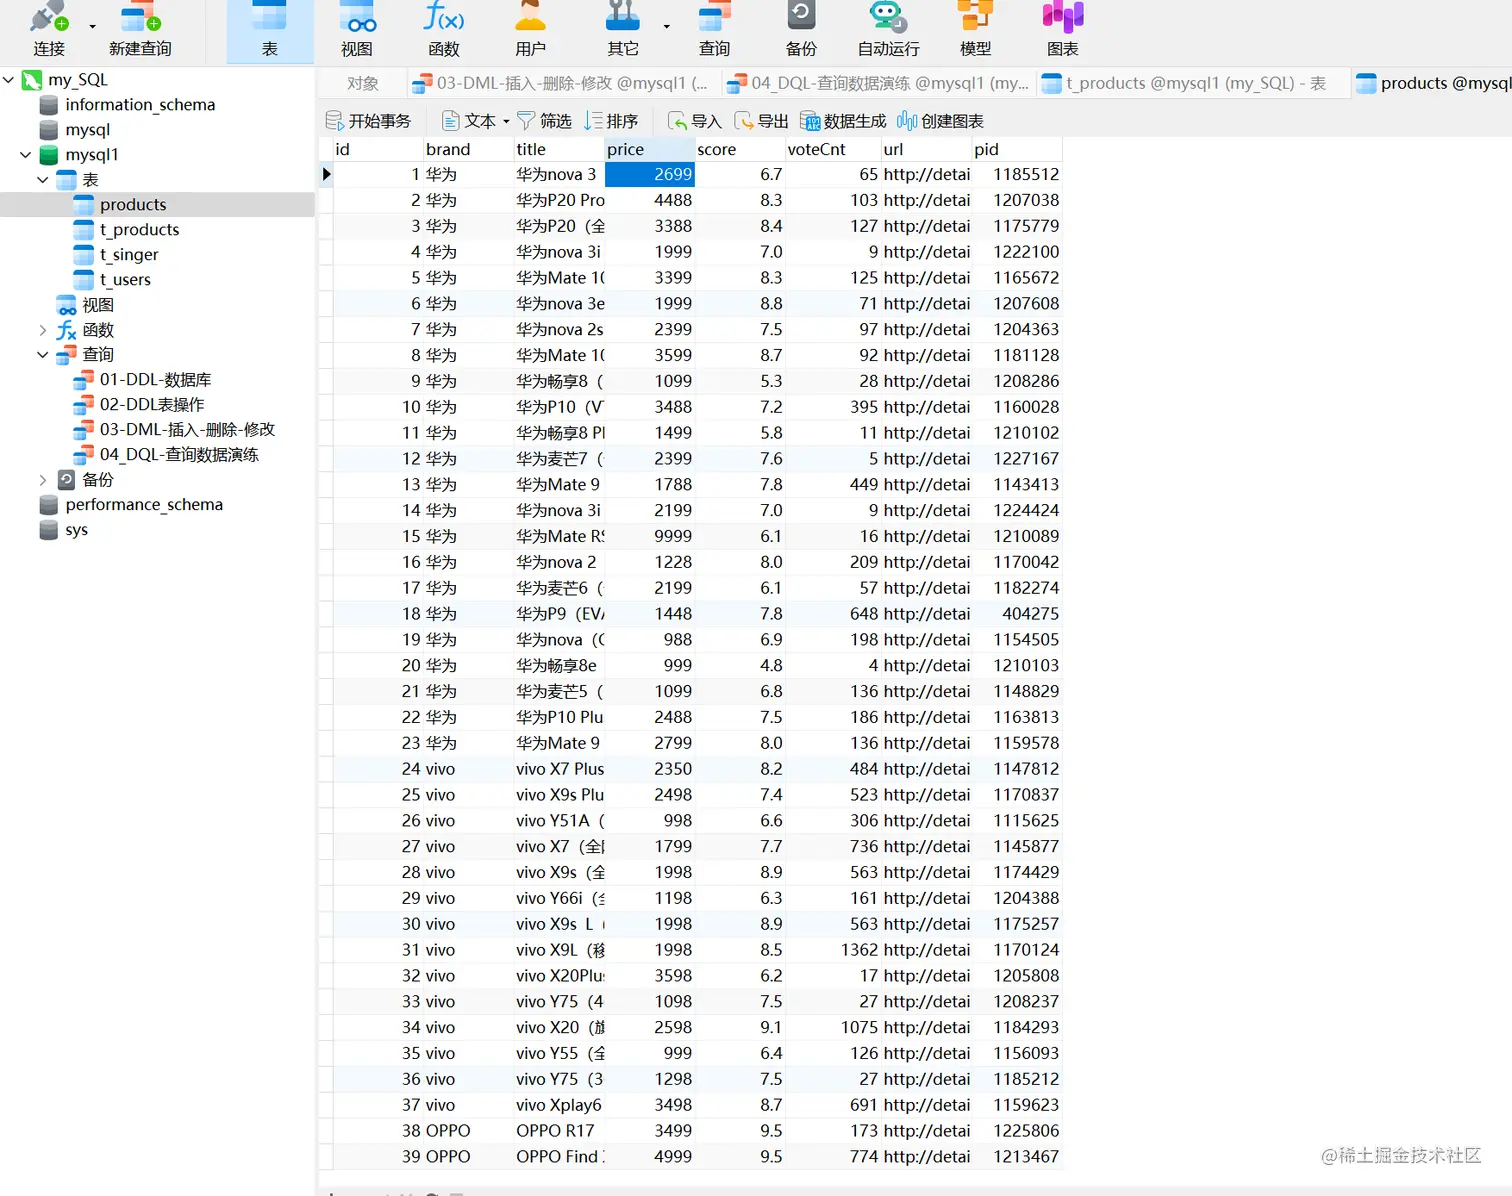
Task: Collapse the 查询 queries folder
Action: (x=42, y=355)
